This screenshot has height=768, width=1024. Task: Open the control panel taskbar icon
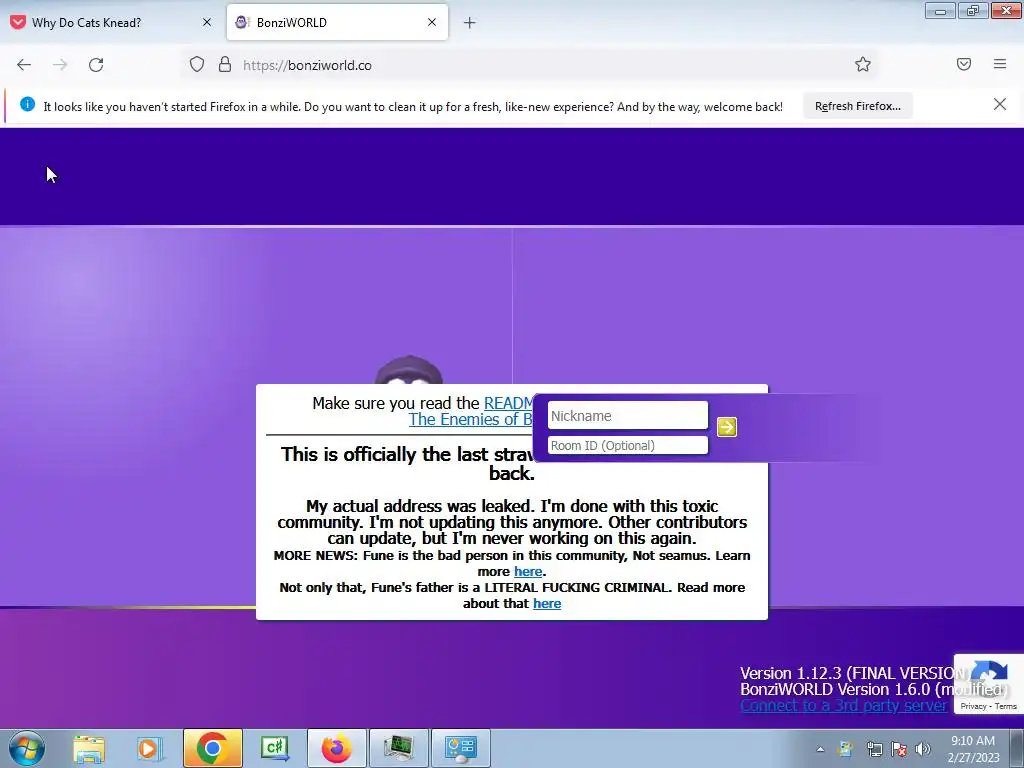click(x=460, y=748)
